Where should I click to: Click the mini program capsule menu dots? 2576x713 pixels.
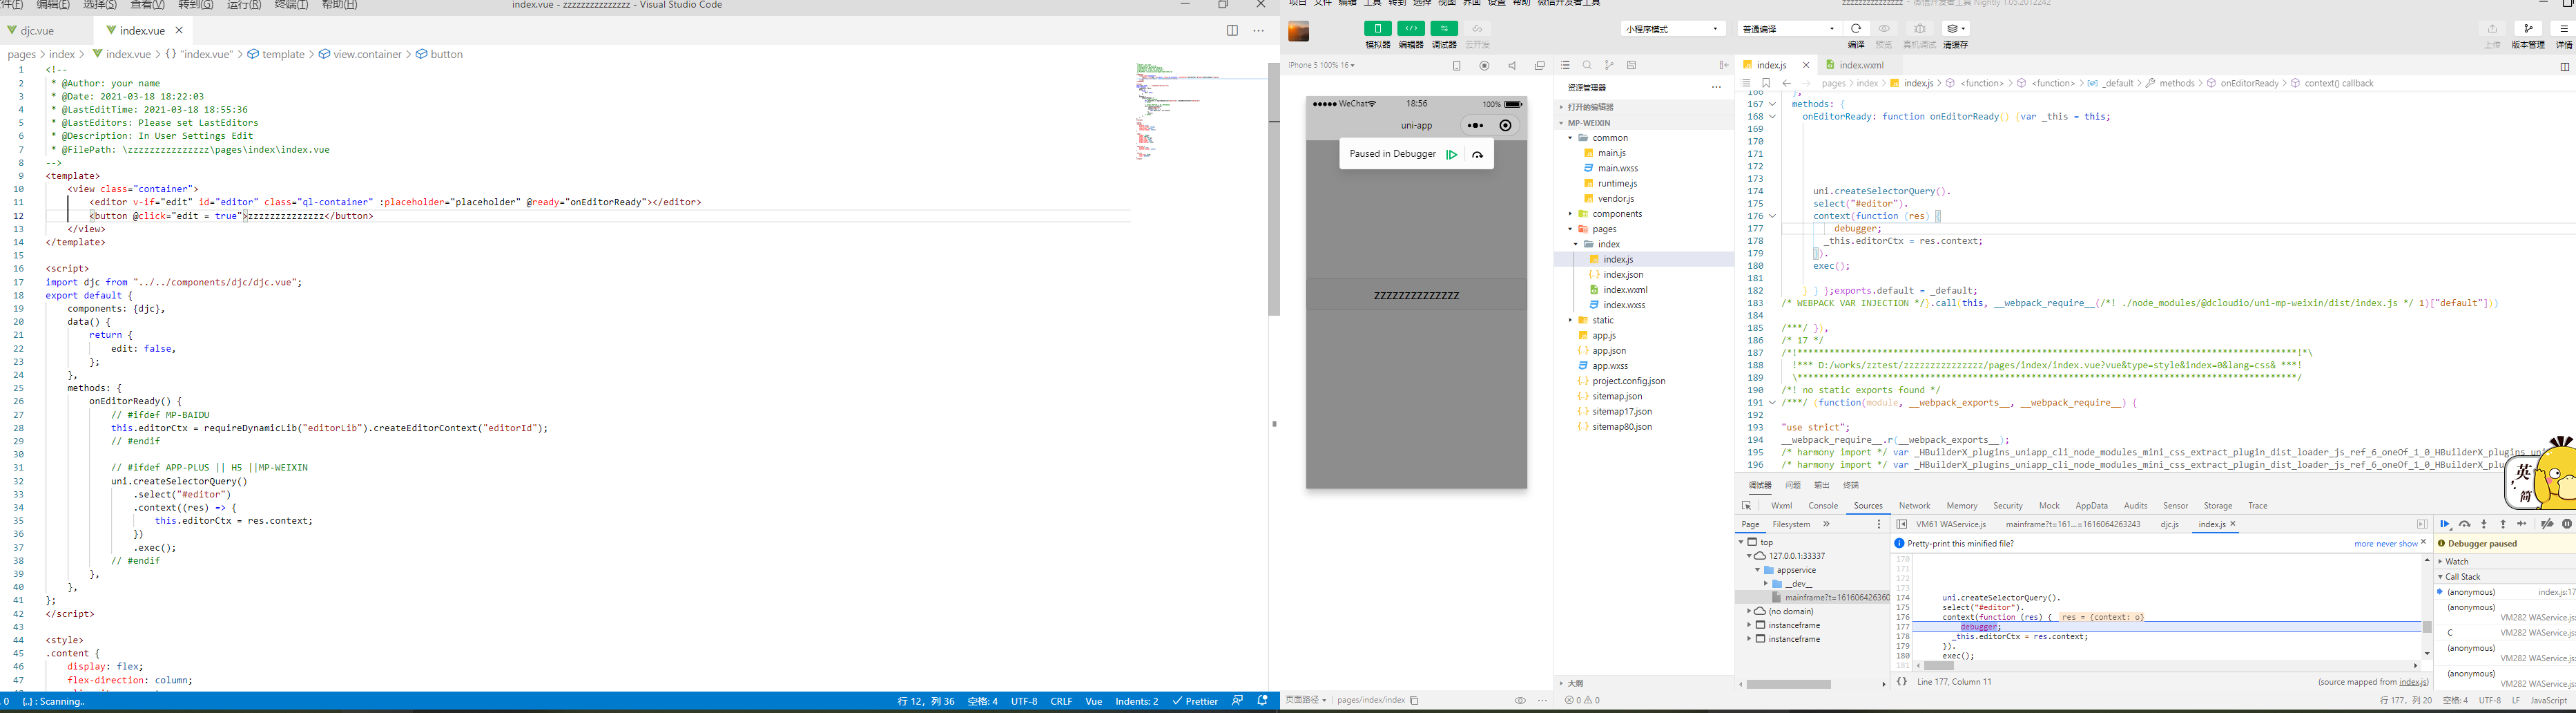click(x=1475, y=126)
